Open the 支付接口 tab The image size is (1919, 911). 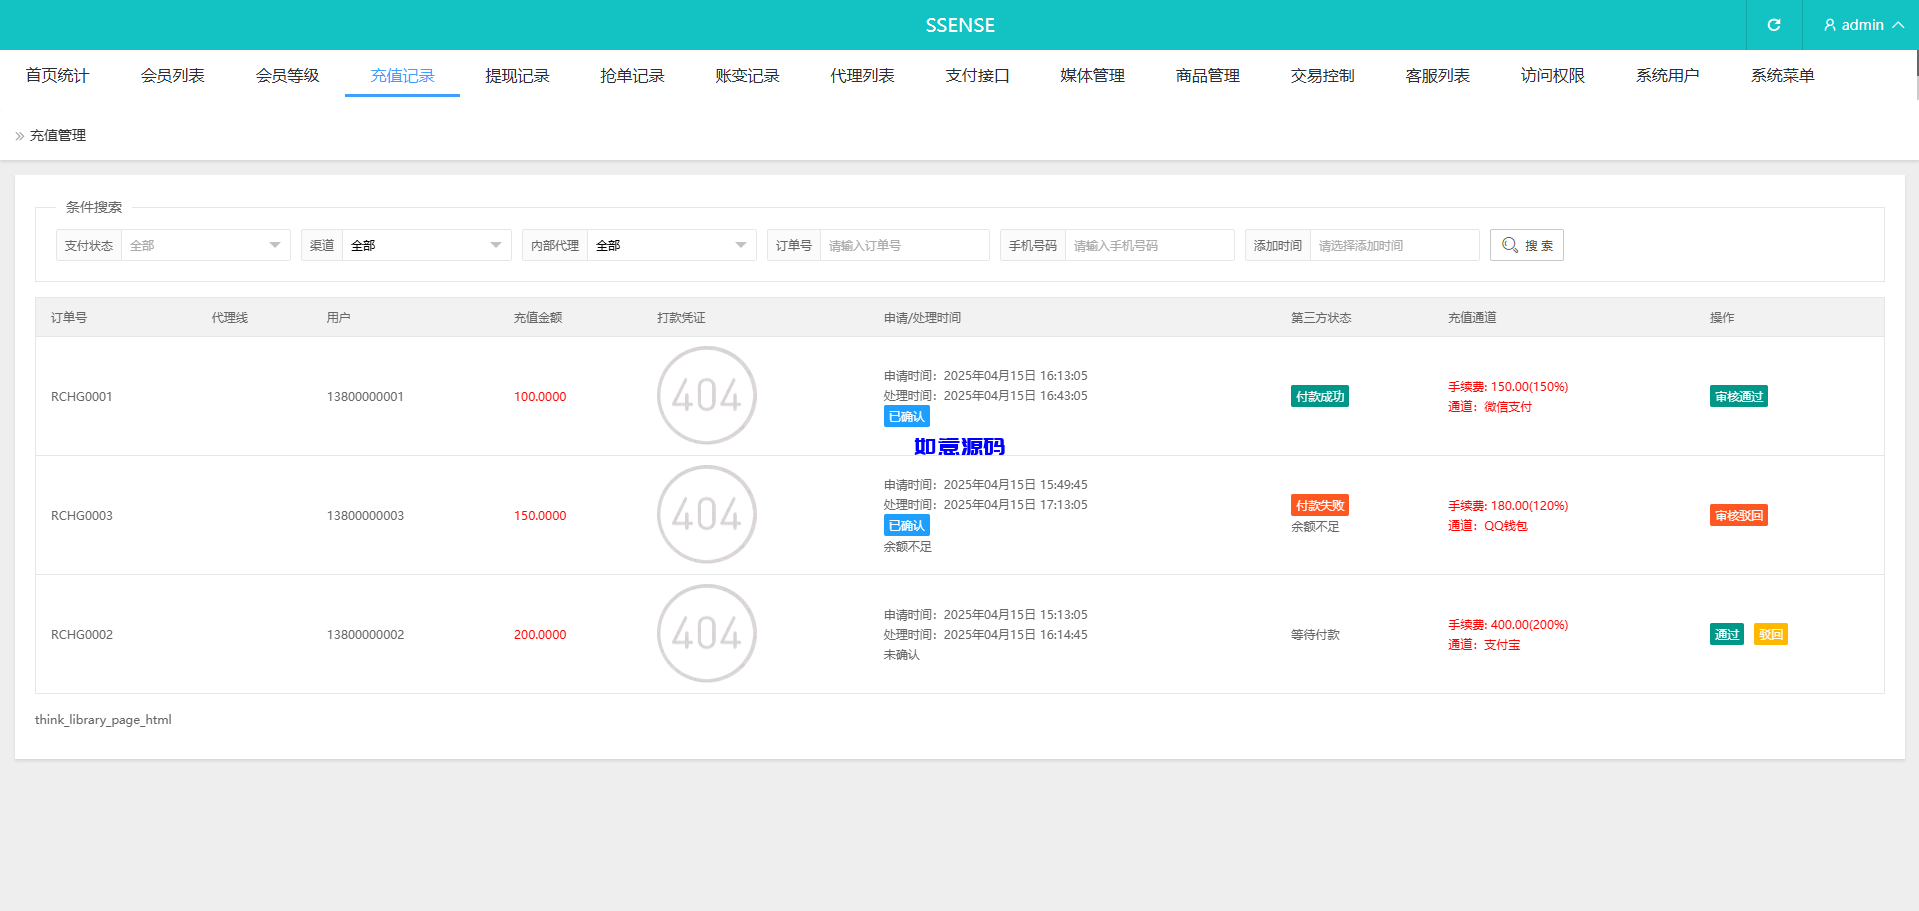click(x=977, y=76)
